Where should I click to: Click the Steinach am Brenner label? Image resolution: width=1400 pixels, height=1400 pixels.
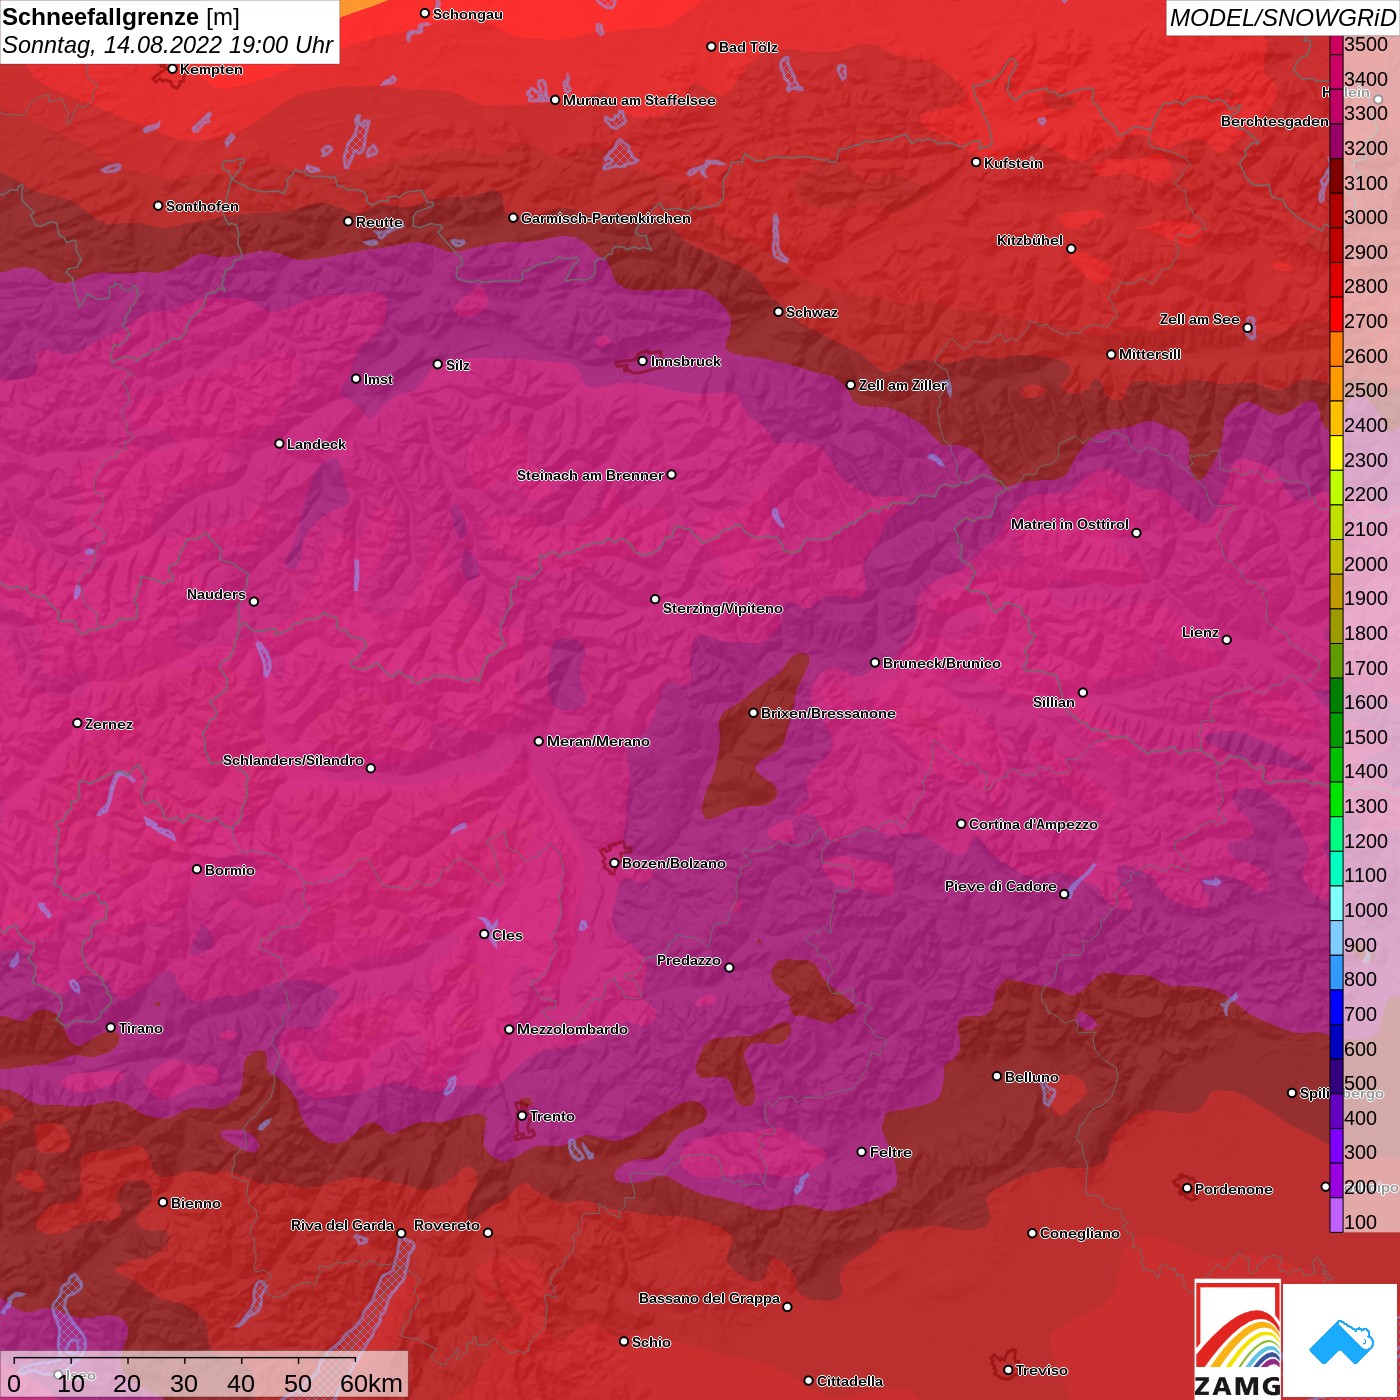(590, 475)
